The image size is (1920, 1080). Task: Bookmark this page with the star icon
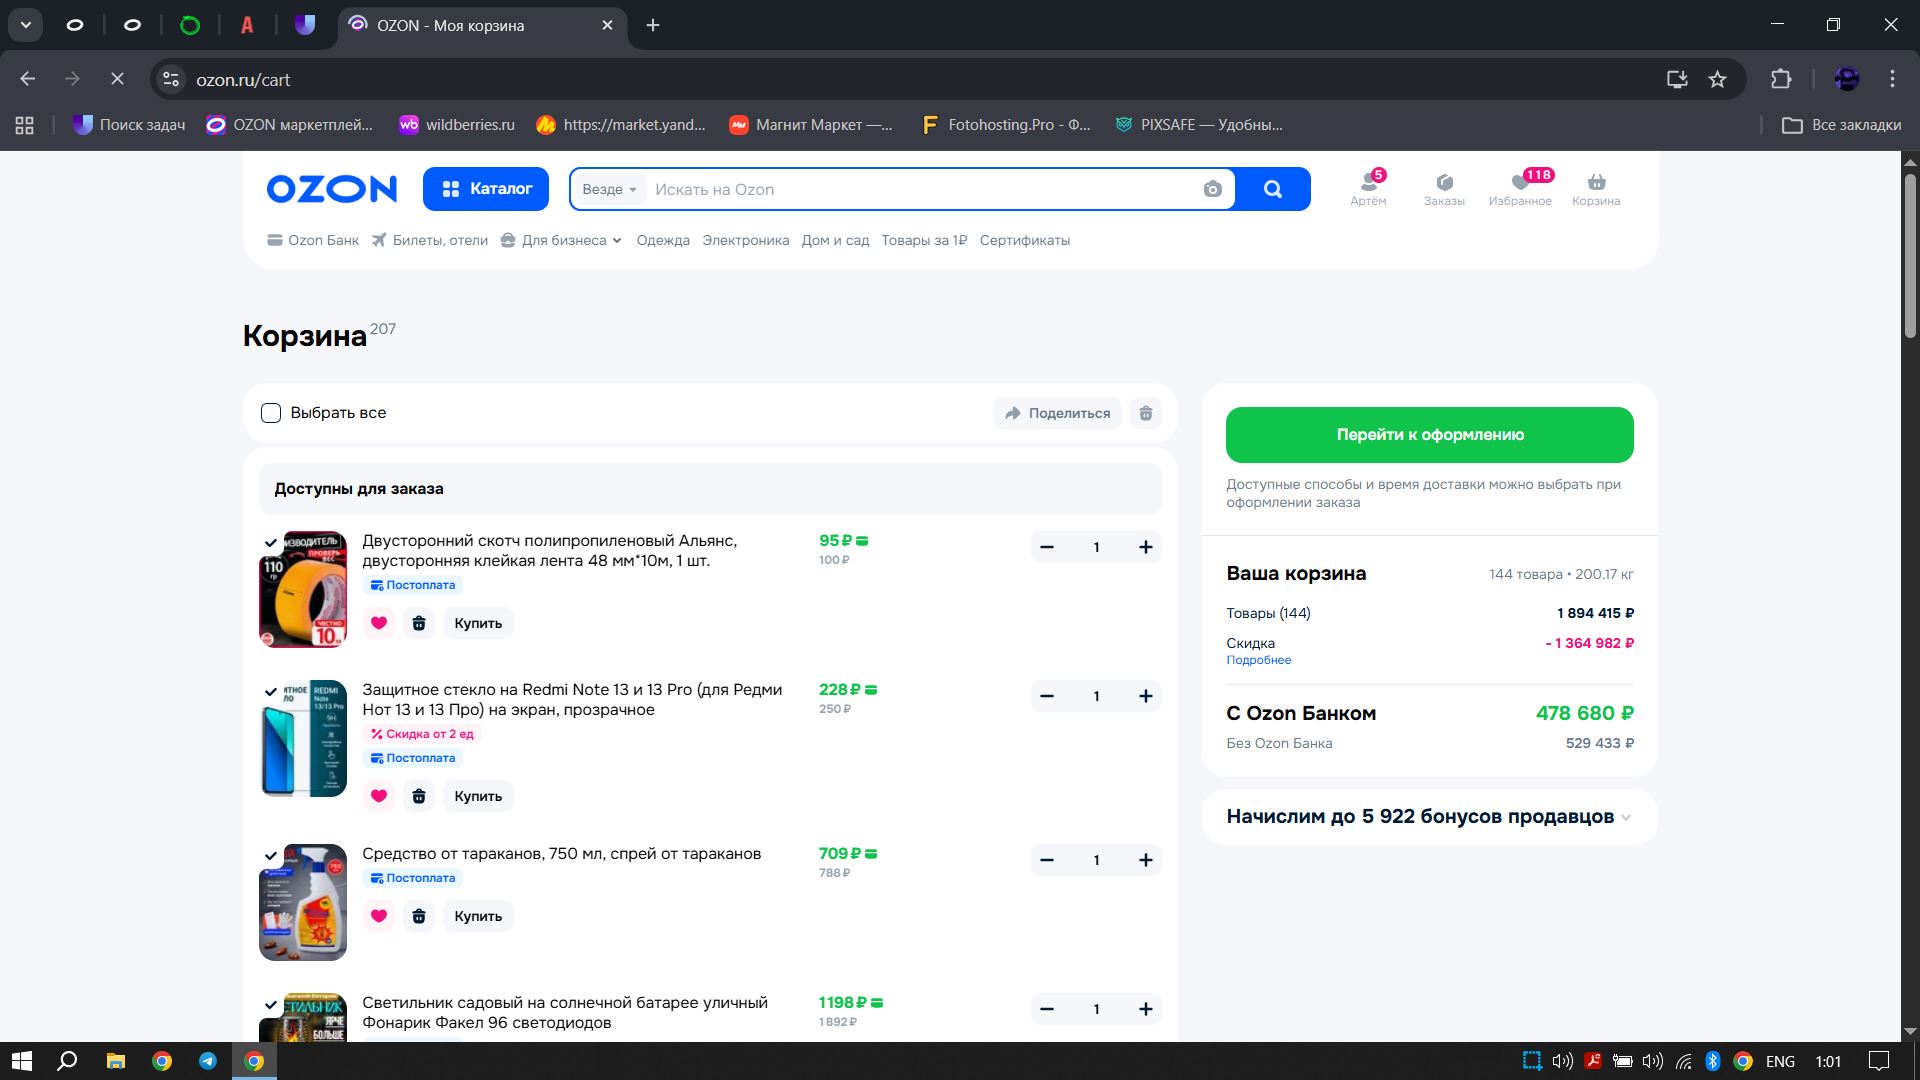point(1717,79)
